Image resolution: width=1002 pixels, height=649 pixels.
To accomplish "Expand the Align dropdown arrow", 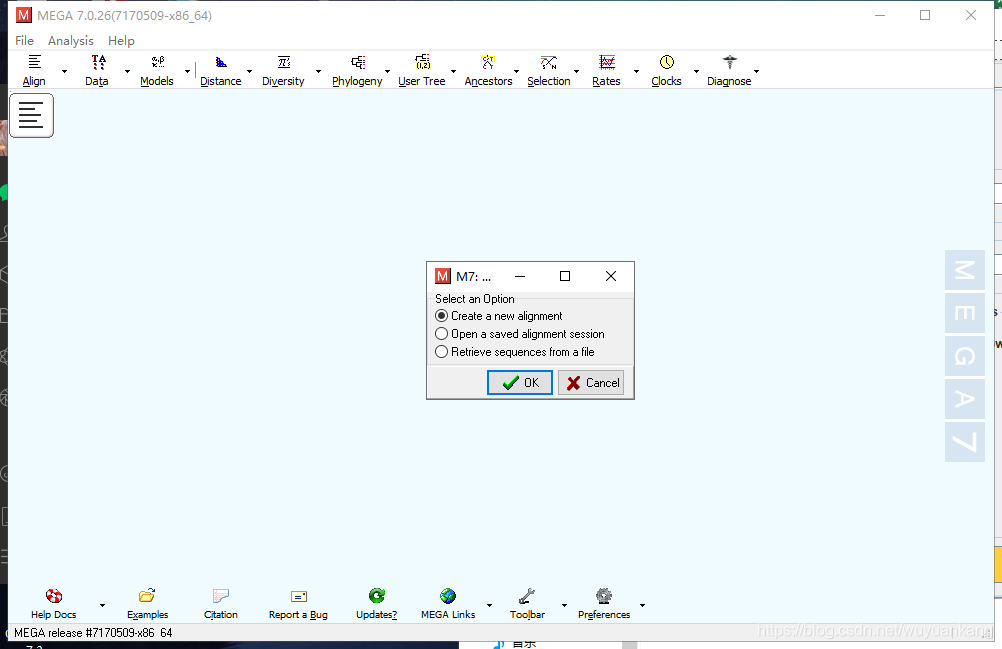I will pos(64,72).
